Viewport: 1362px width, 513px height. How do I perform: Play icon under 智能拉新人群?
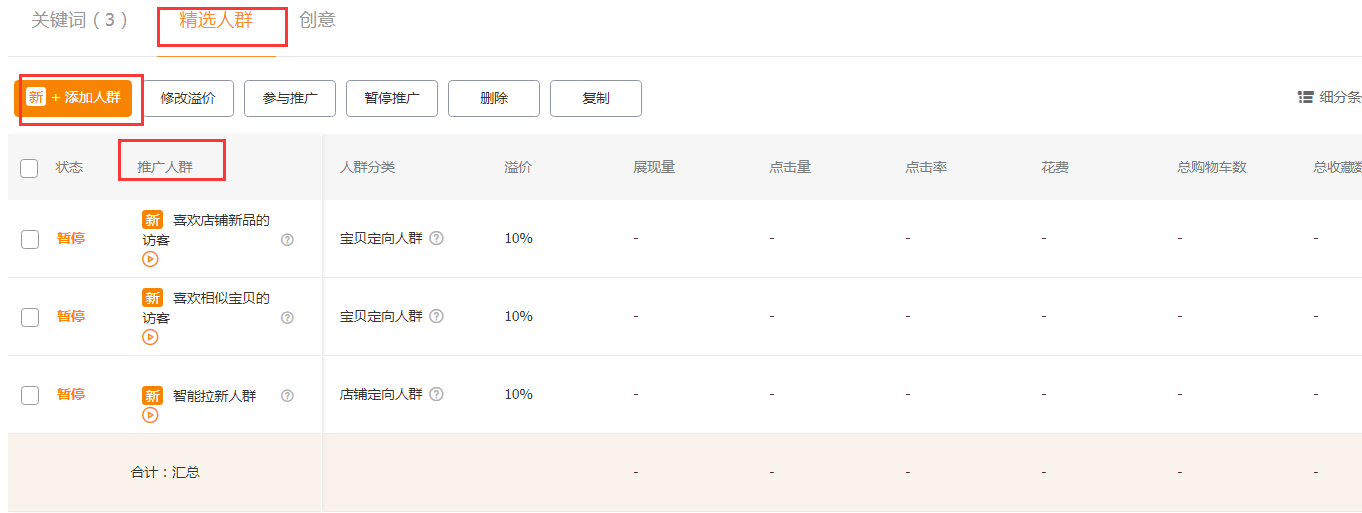click(x=150, y=415)
